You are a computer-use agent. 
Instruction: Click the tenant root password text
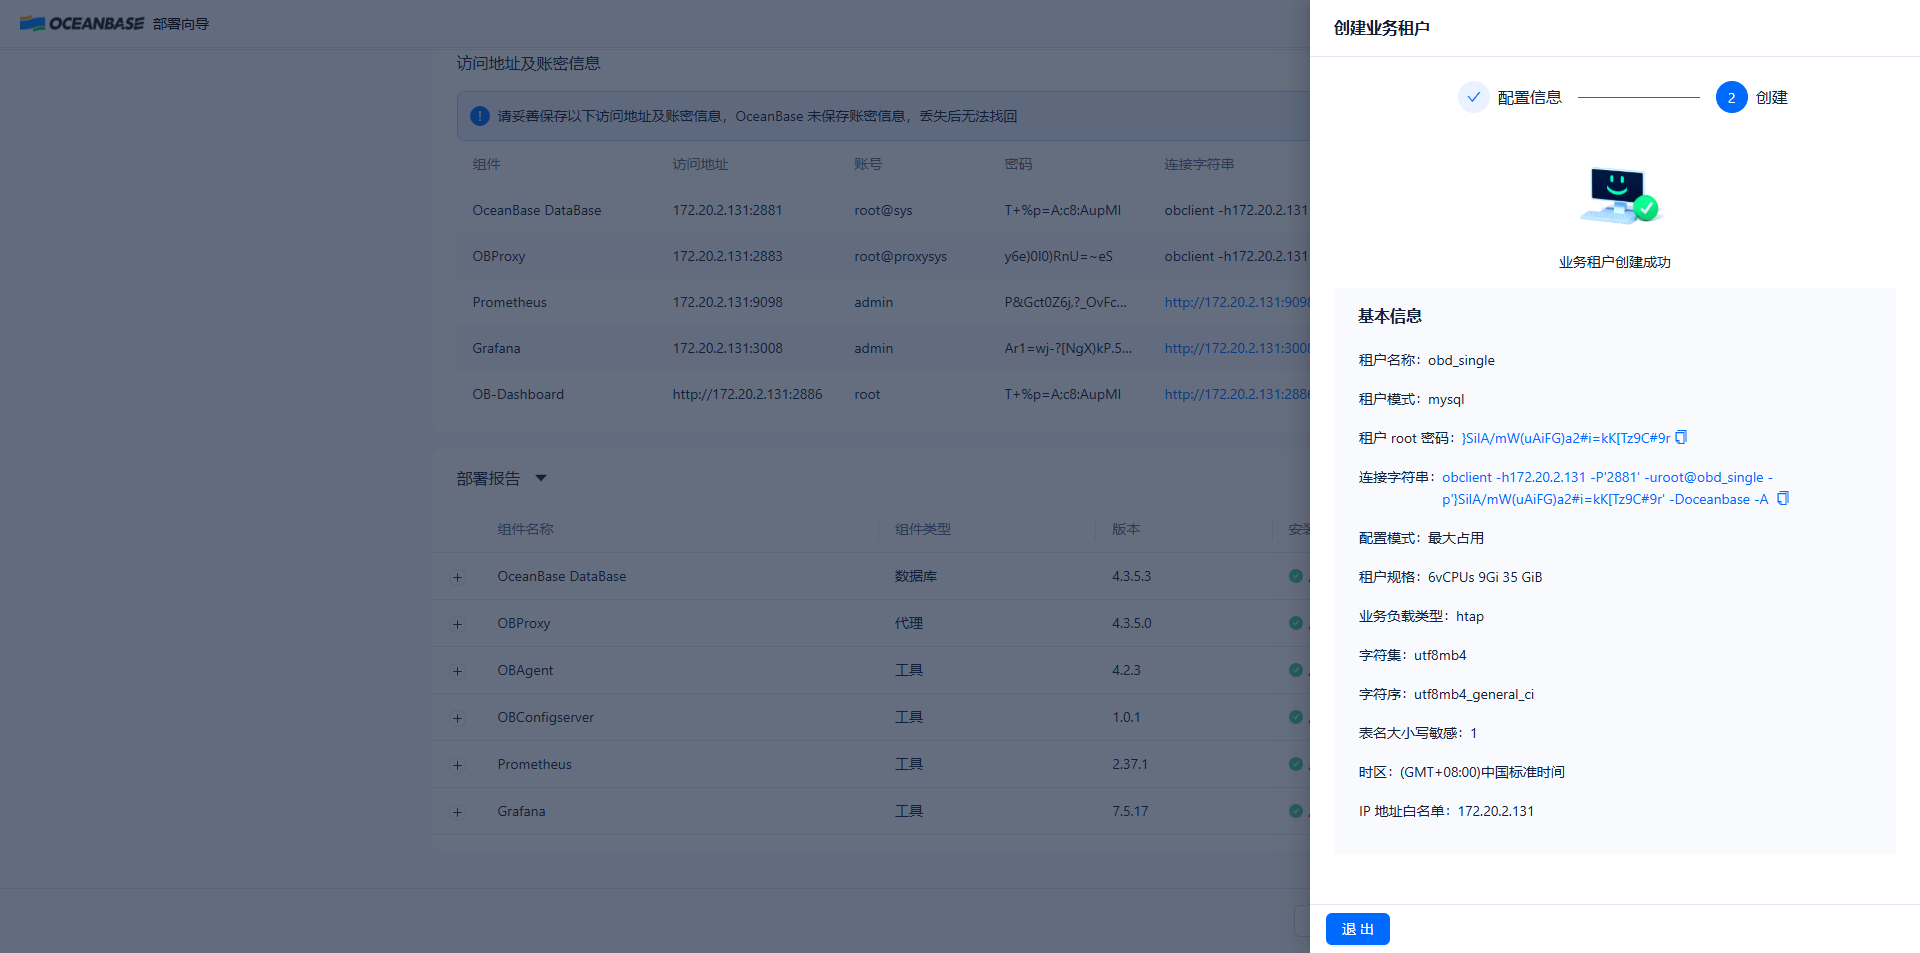pos(1565,438)
